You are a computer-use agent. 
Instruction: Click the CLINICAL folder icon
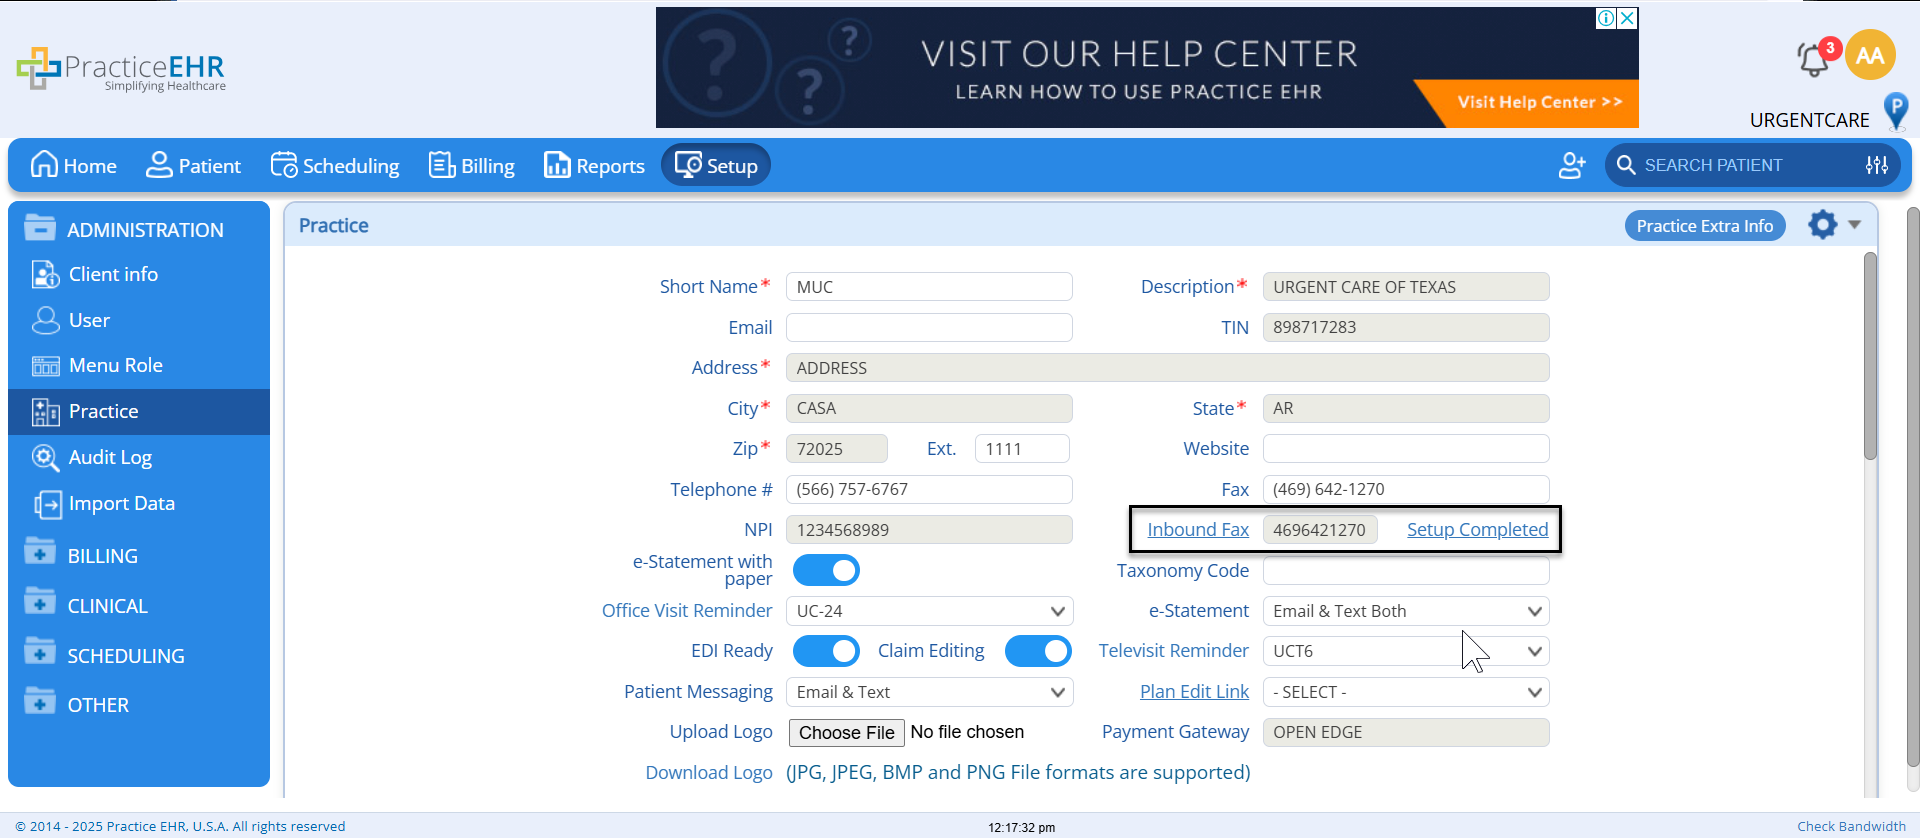coord(40,603)
